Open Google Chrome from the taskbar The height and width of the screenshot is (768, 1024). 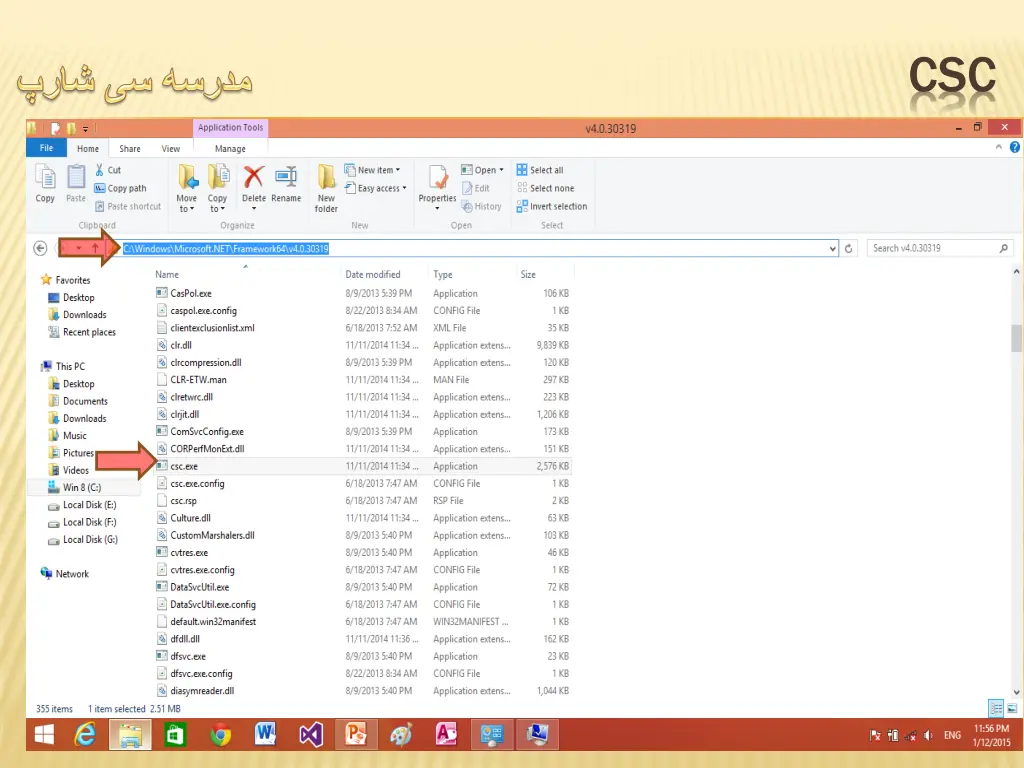coord(221,735)
